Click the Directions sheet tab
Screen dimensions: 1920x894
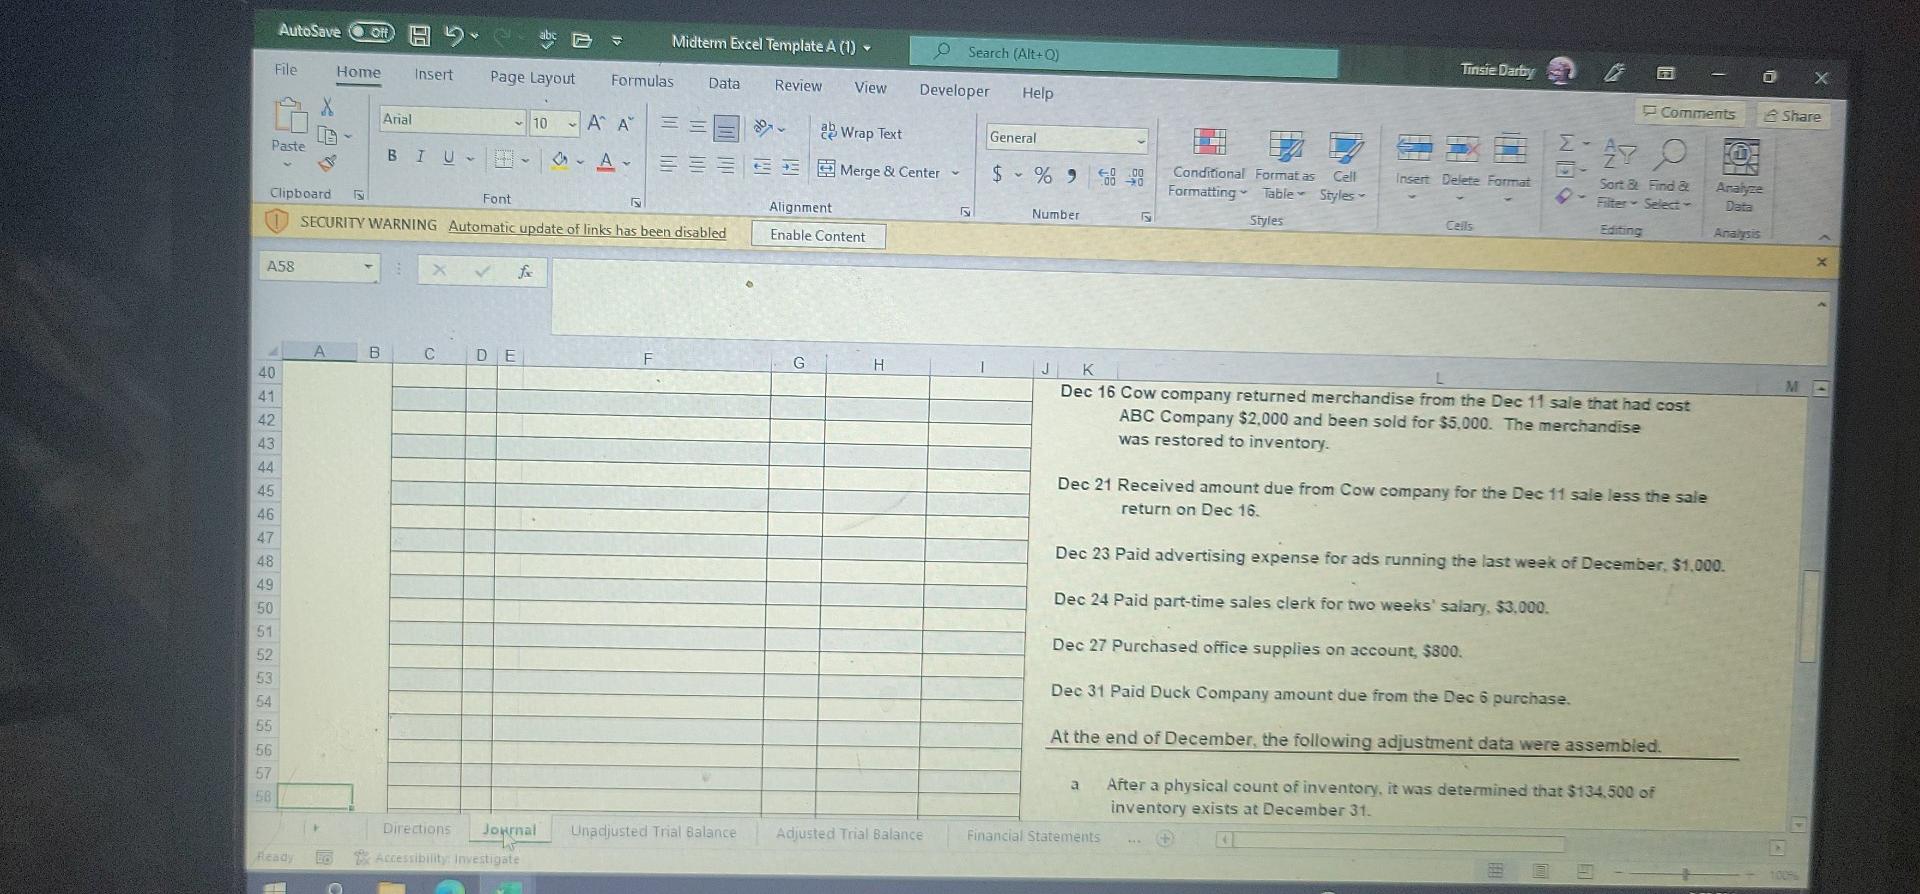[416, 829]
